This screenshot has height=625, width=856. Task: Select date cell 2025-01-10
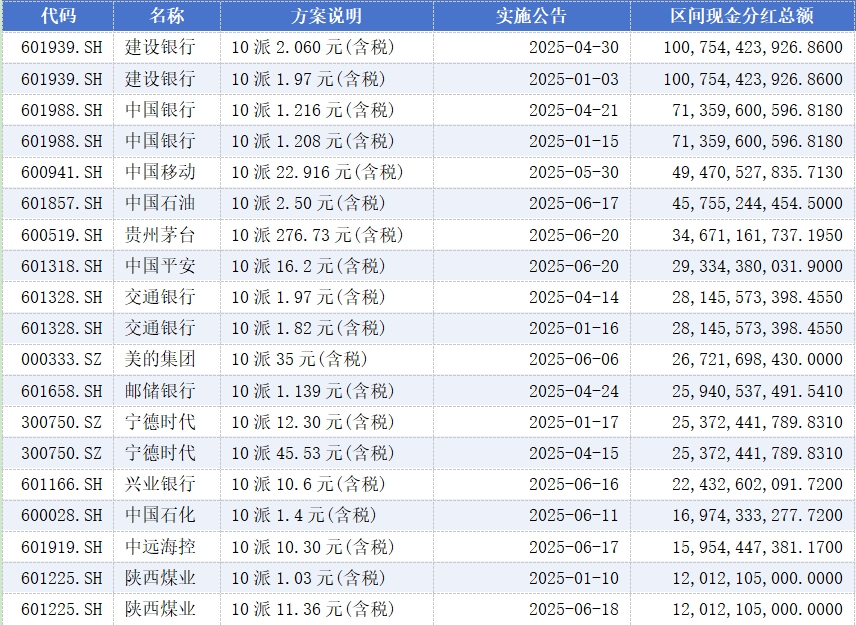pos(531,579)
